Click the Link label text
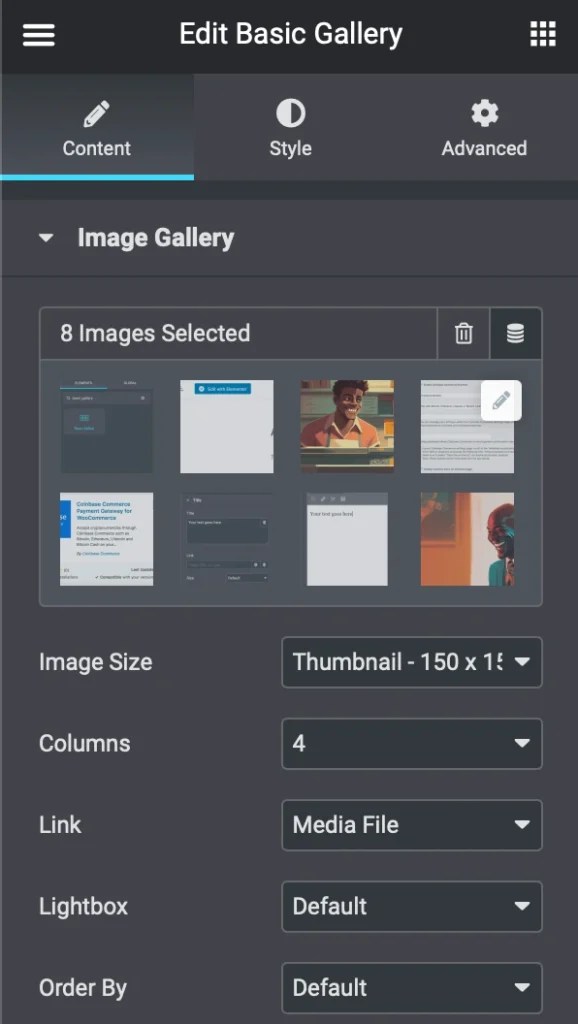This screenshot has width=578, height=1024. (60, 825)
